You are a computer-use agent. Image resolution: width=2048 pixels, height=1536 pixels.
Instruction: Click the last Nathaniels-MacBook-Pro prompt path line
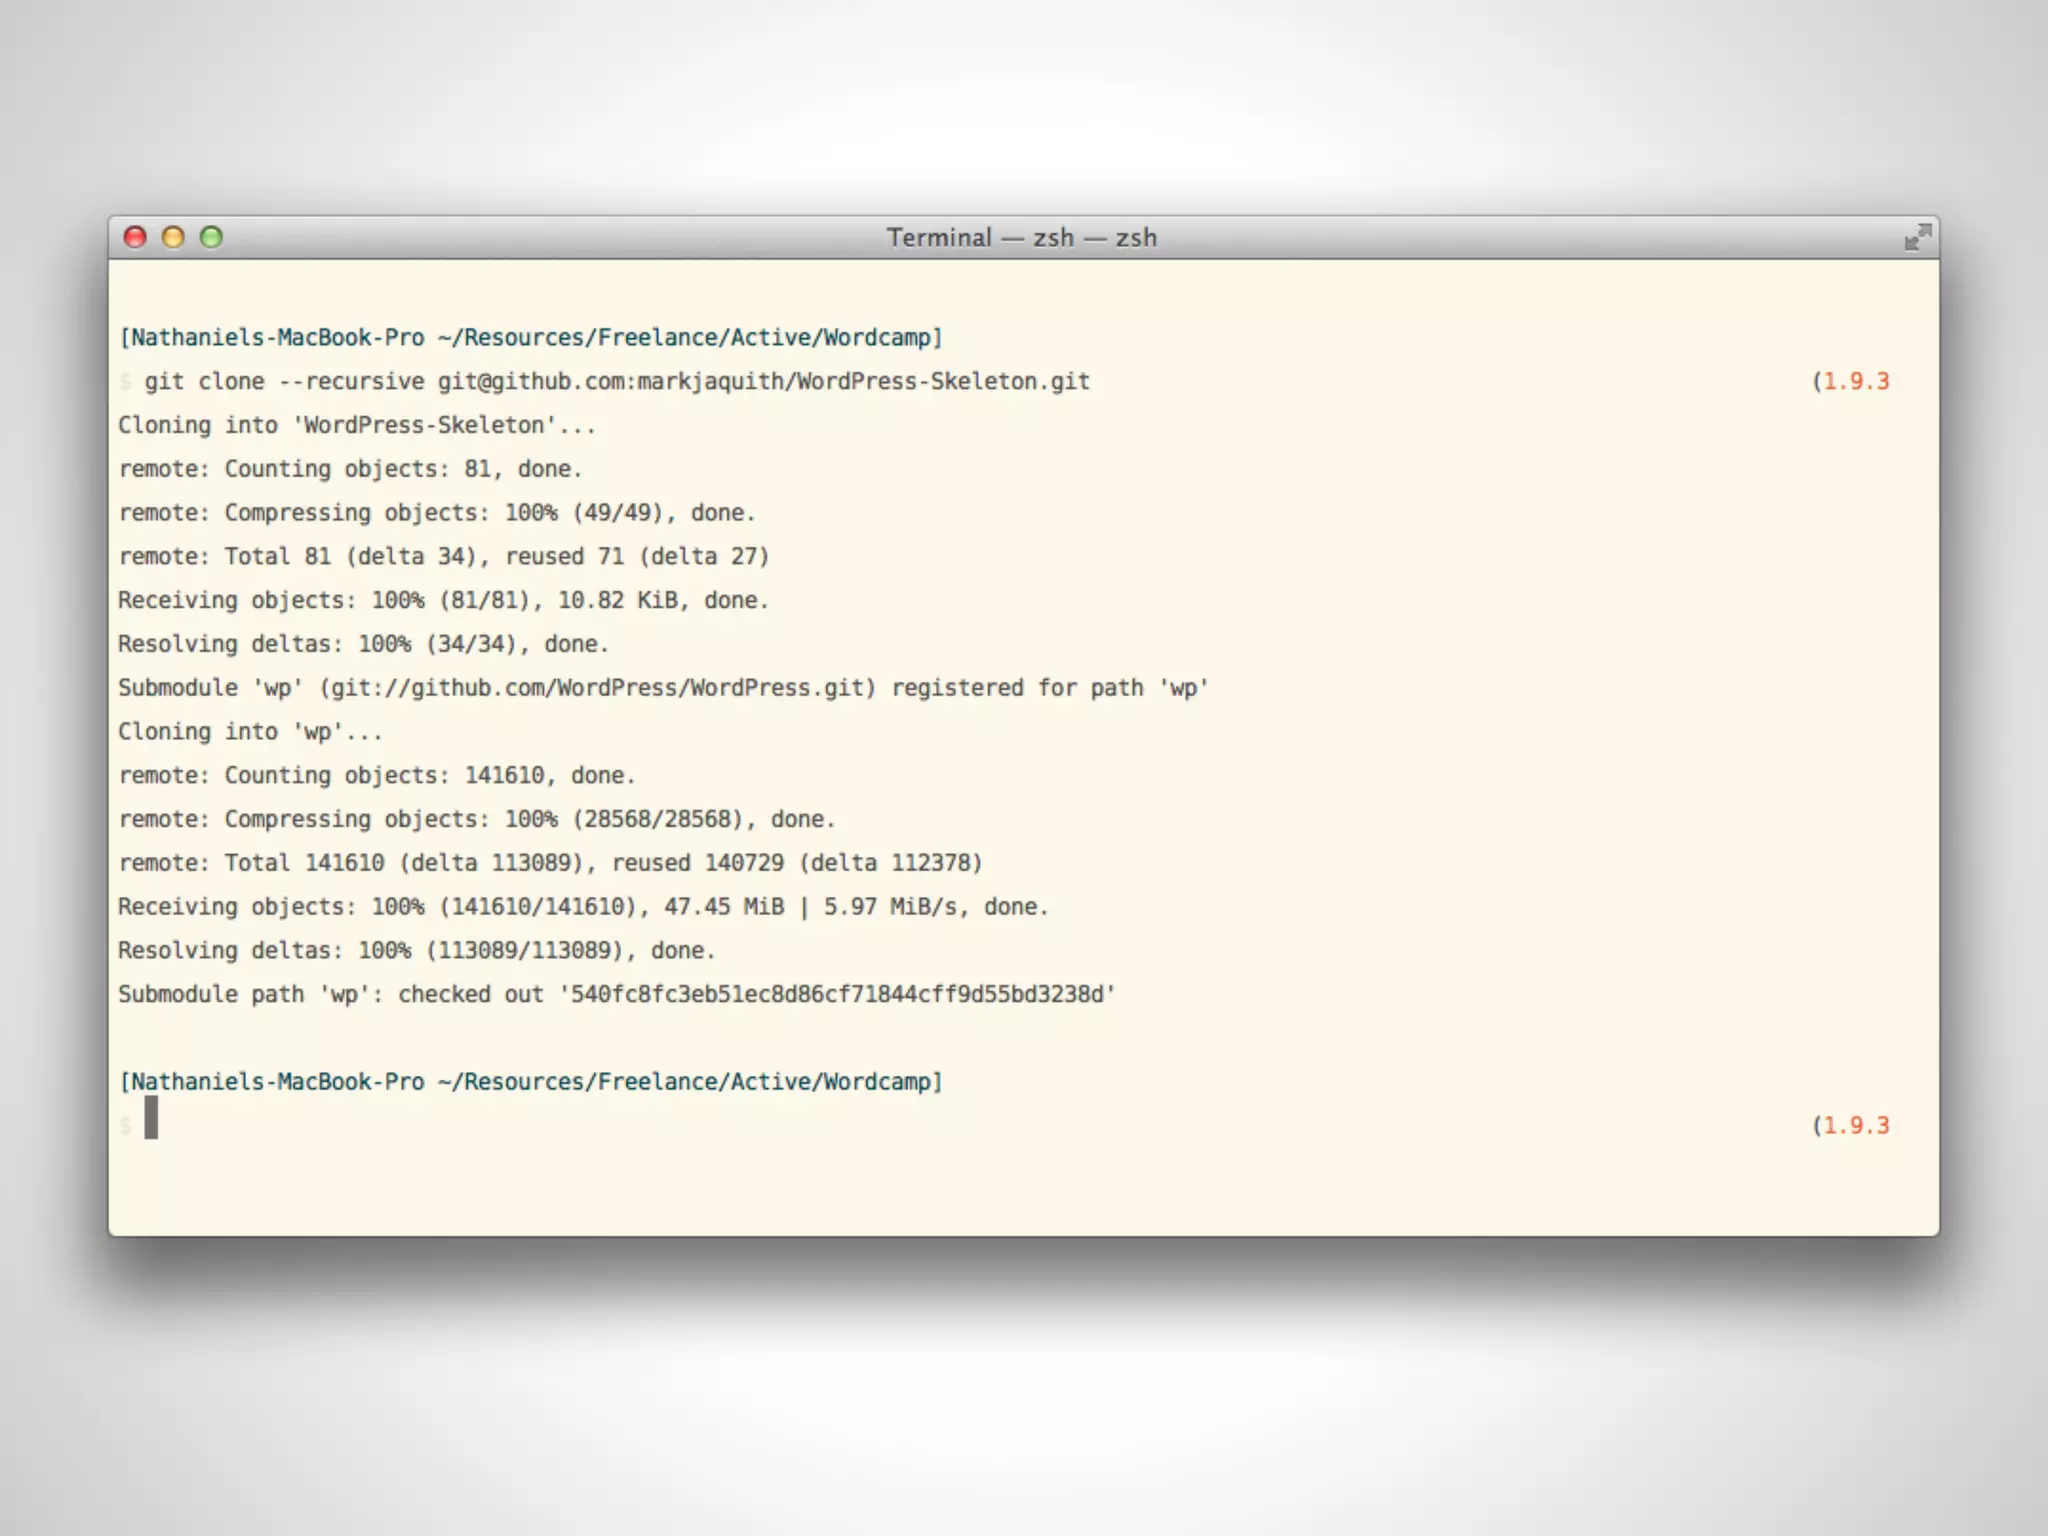coord(530,1081)
